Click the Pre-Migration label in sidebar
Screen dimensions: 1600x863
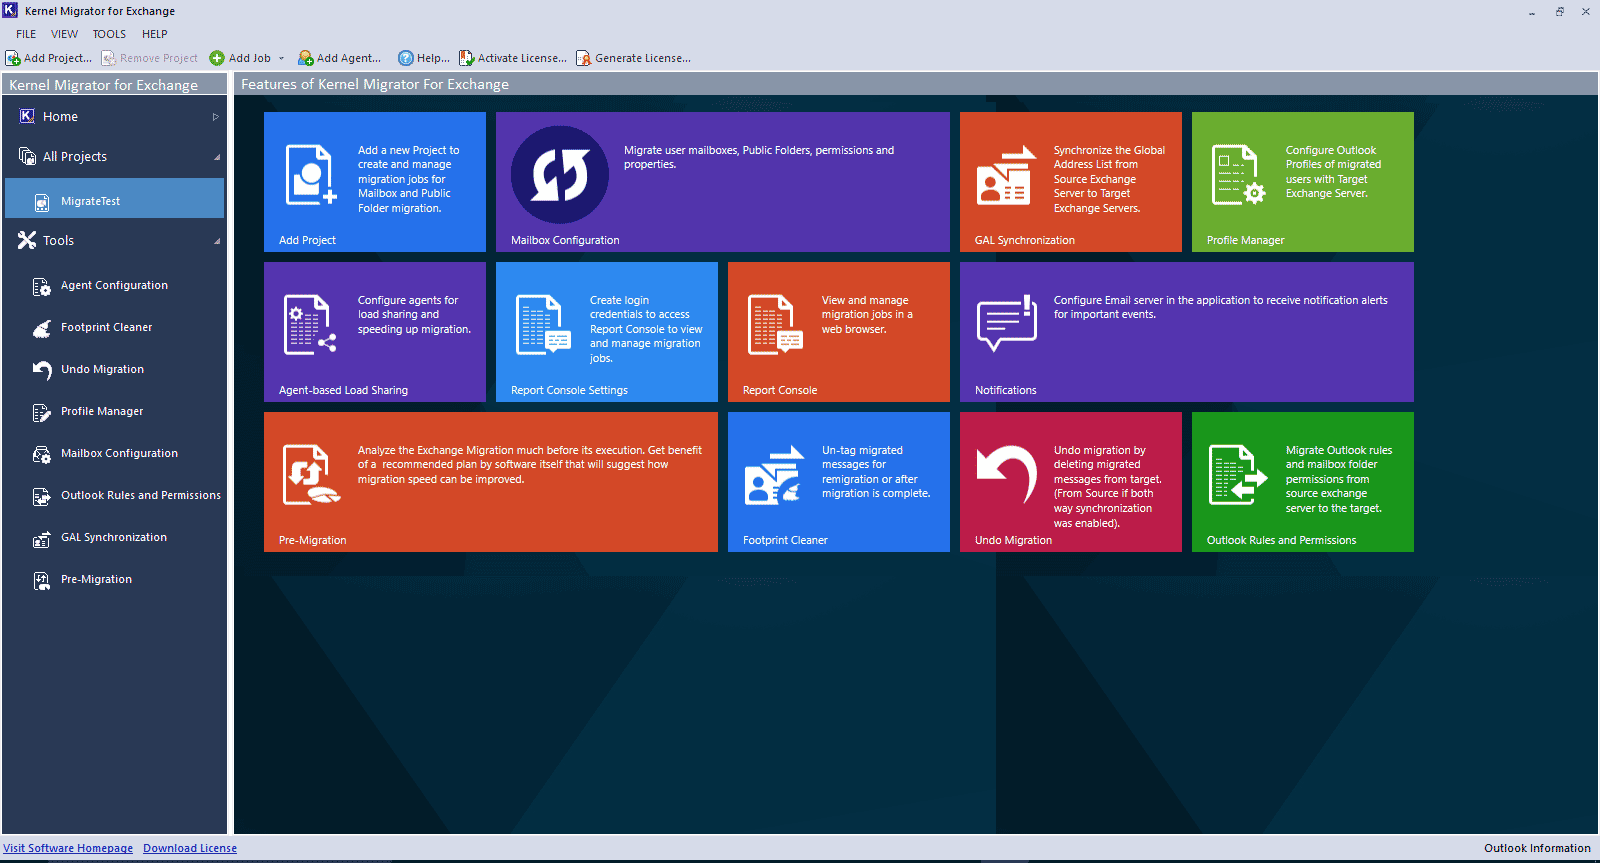click(96, 579)
